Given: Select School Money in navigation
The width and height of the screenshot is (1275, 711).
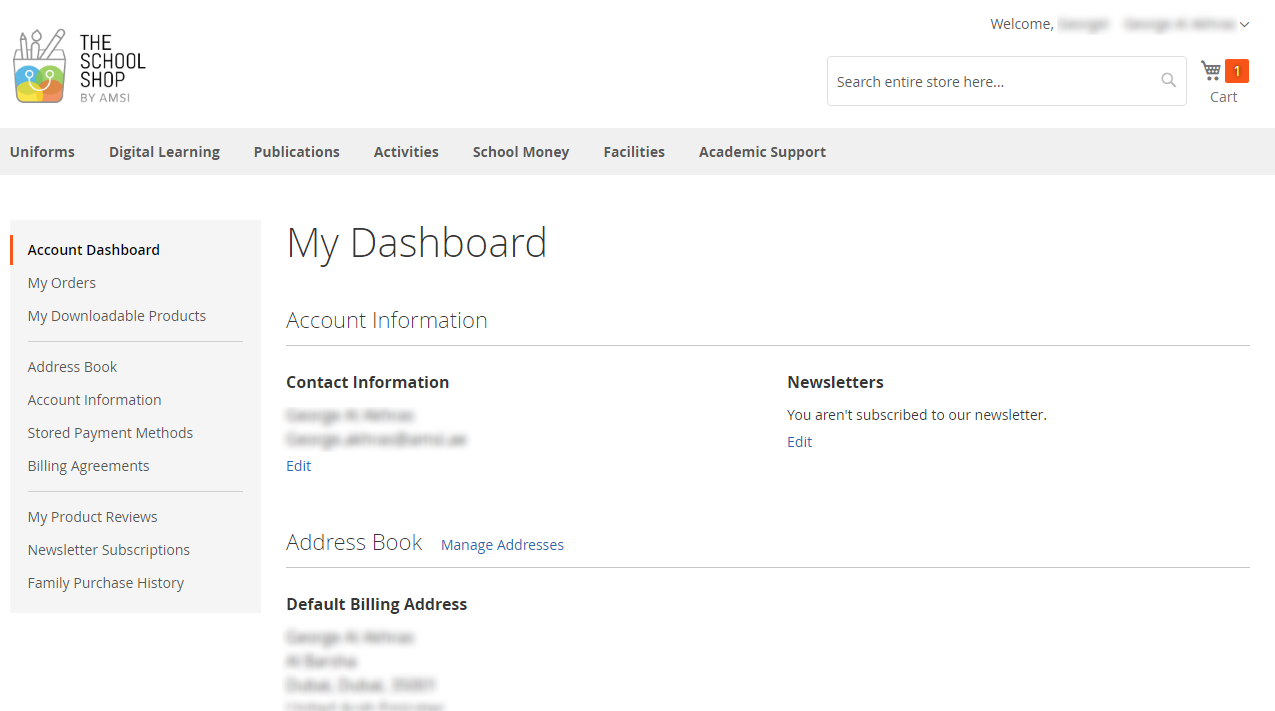Looking at the screenshot, I should pos(520,152).
